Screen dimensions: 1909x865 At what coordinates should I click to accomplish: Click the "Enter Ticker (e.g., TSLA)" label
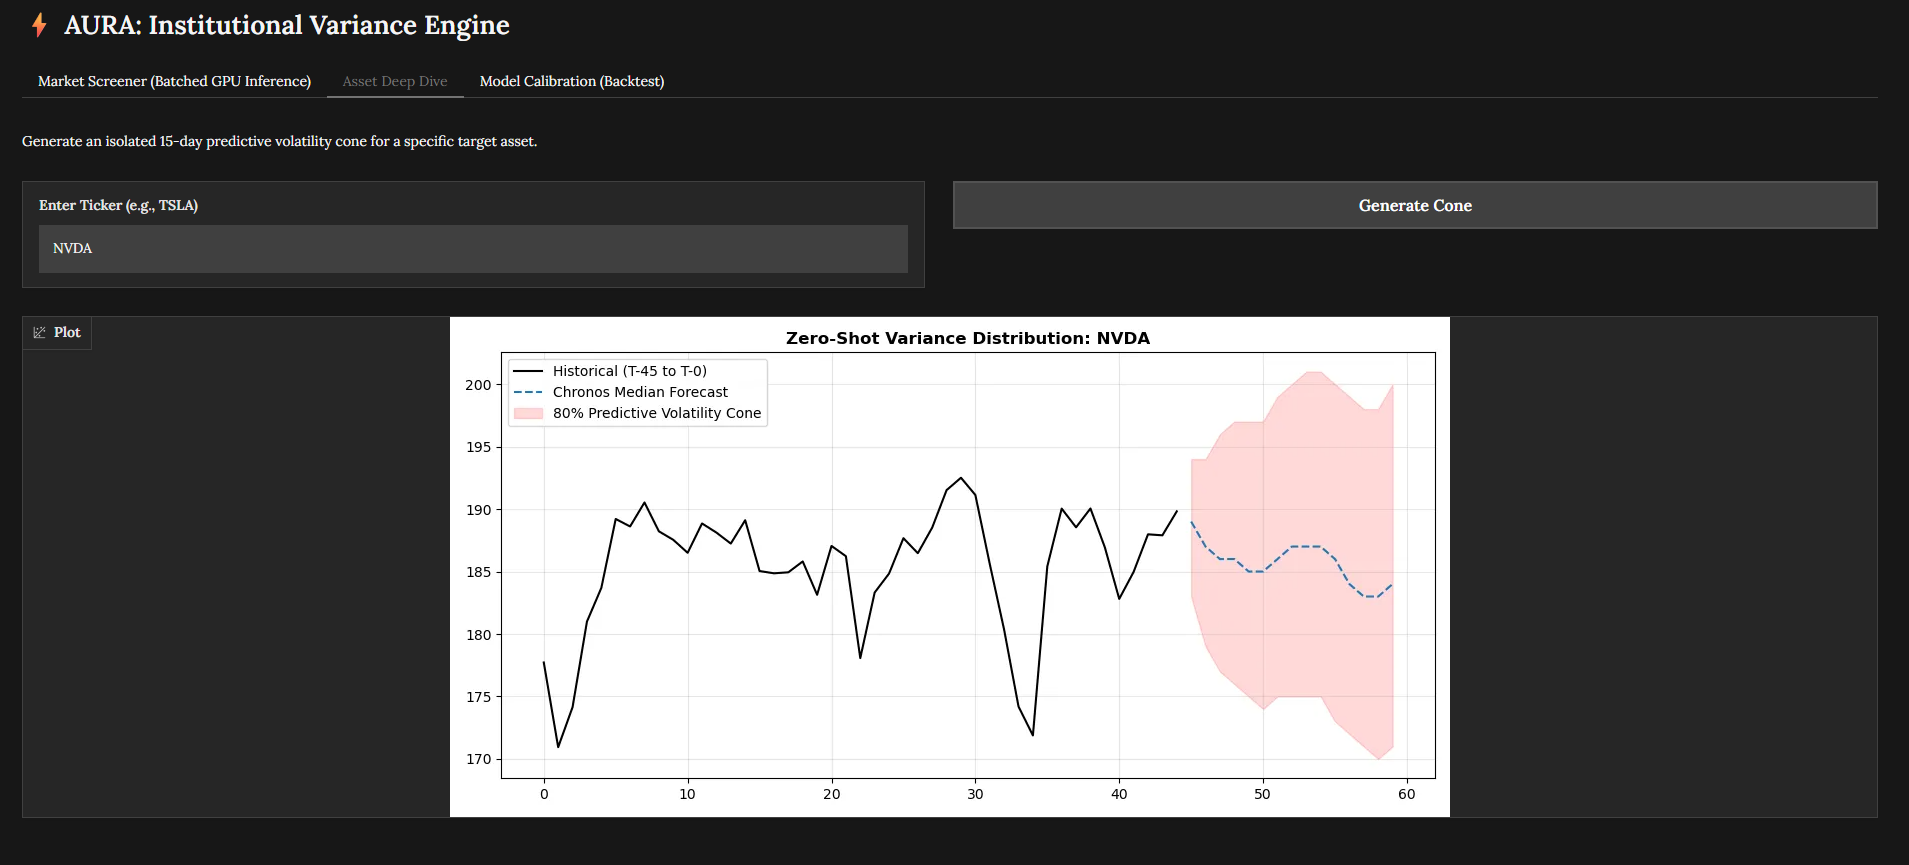(118, 205)
